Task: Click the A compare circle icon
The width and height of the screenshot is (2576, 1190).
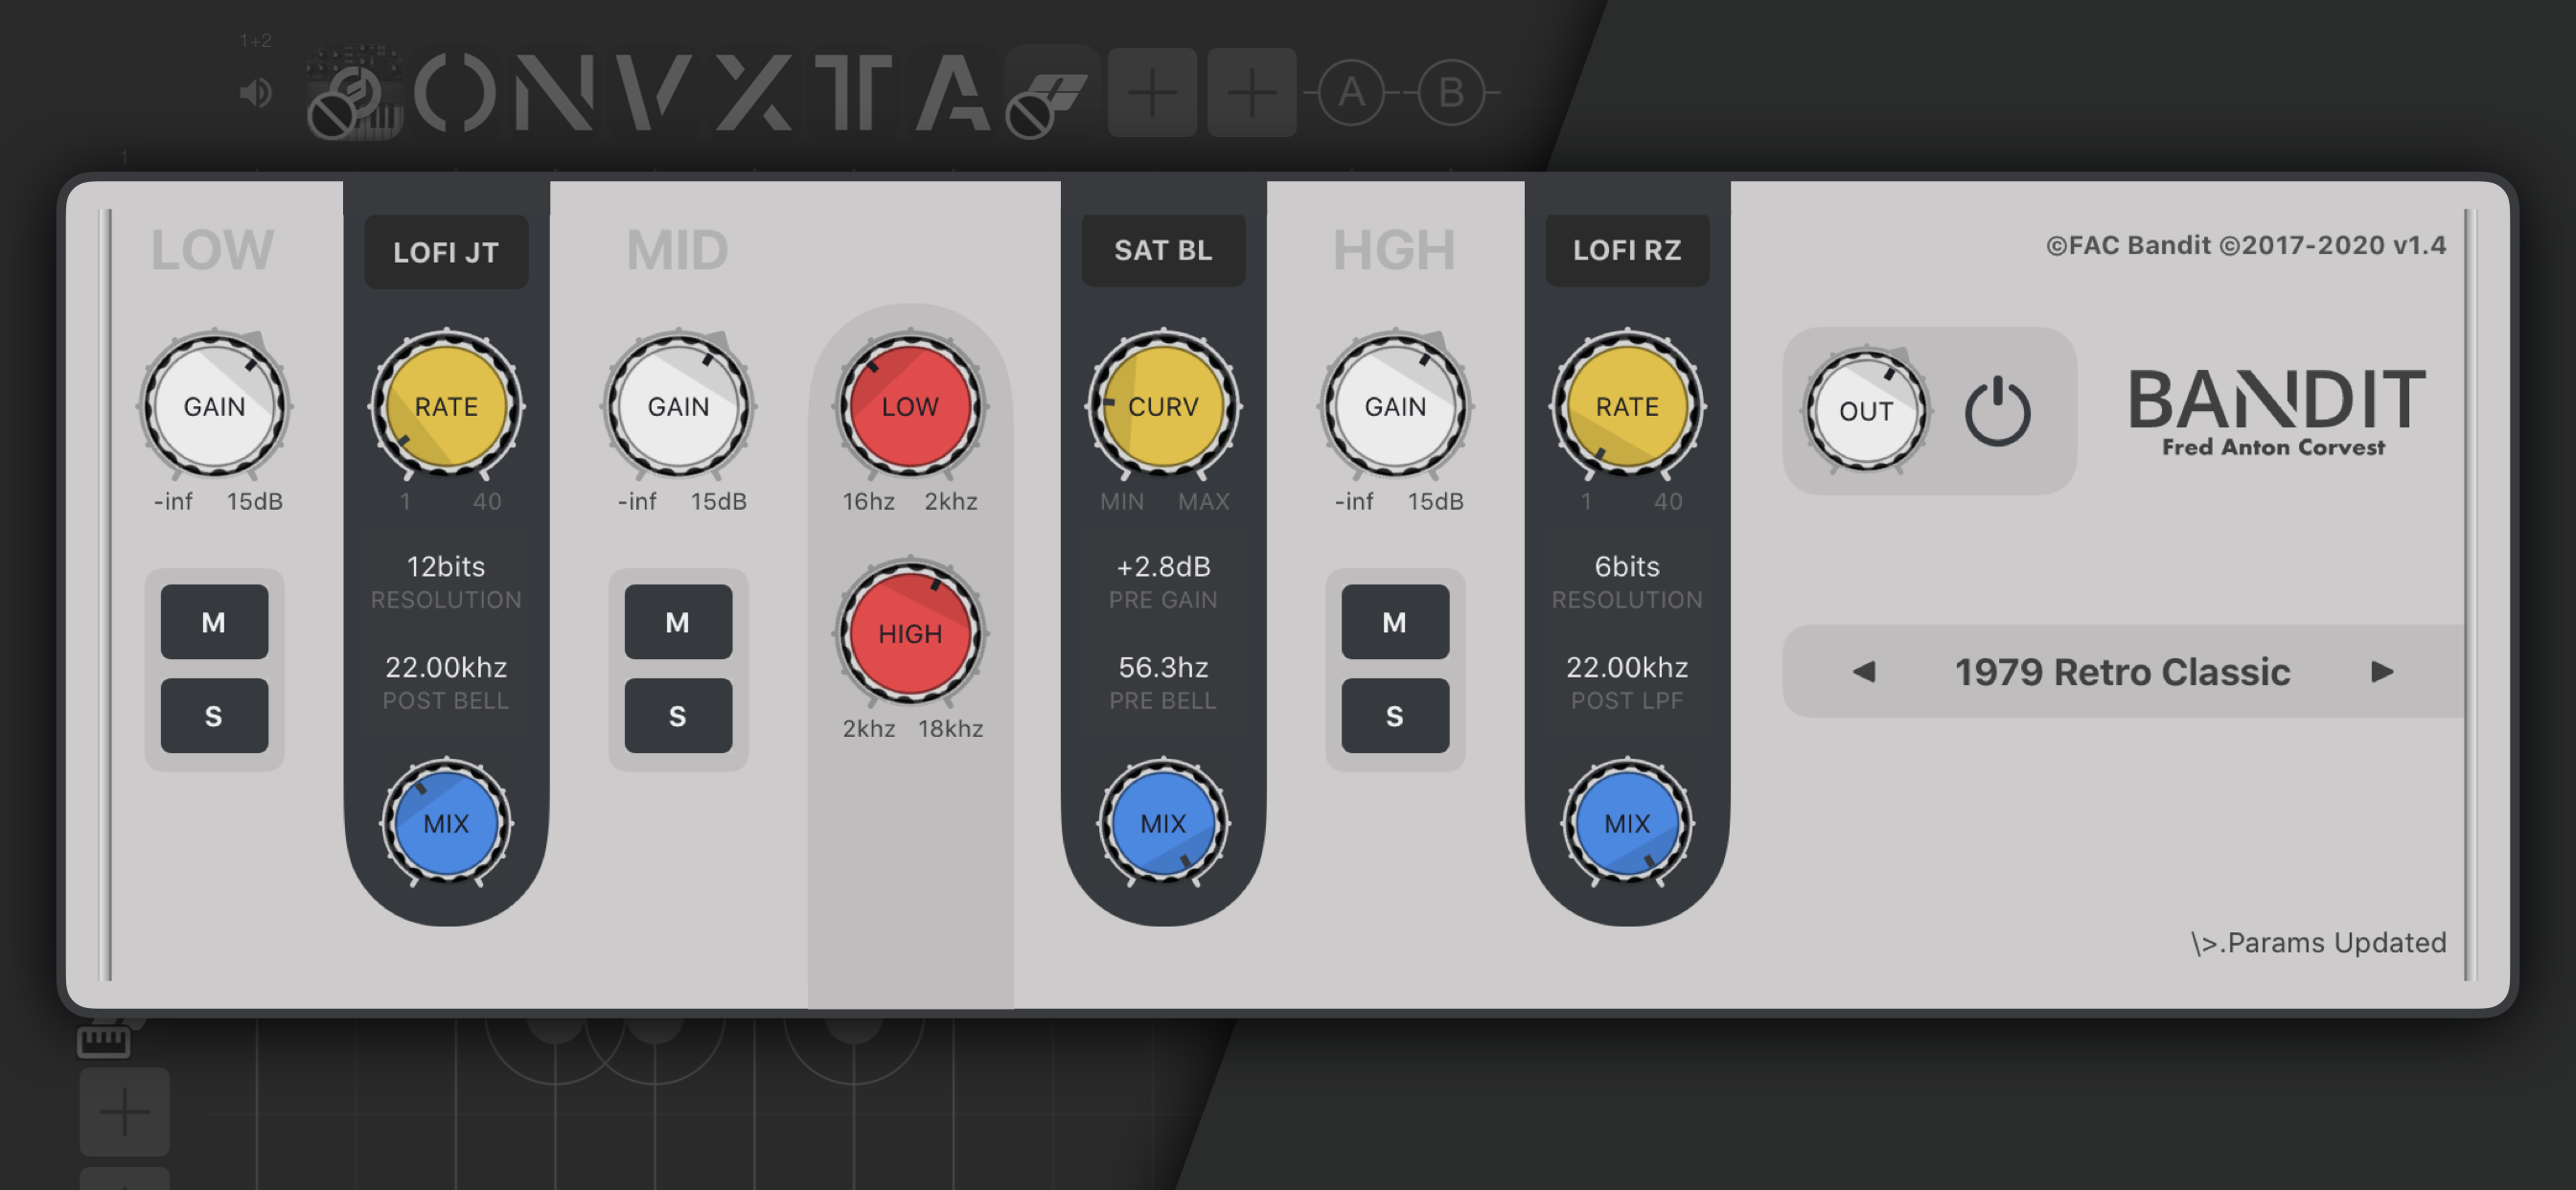Action: coord(1351,93)
